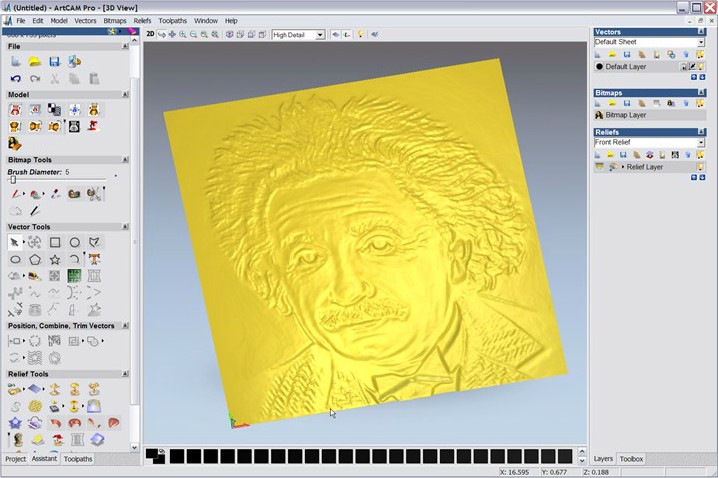Select the rectangle vector tool

tap(54, 242)
